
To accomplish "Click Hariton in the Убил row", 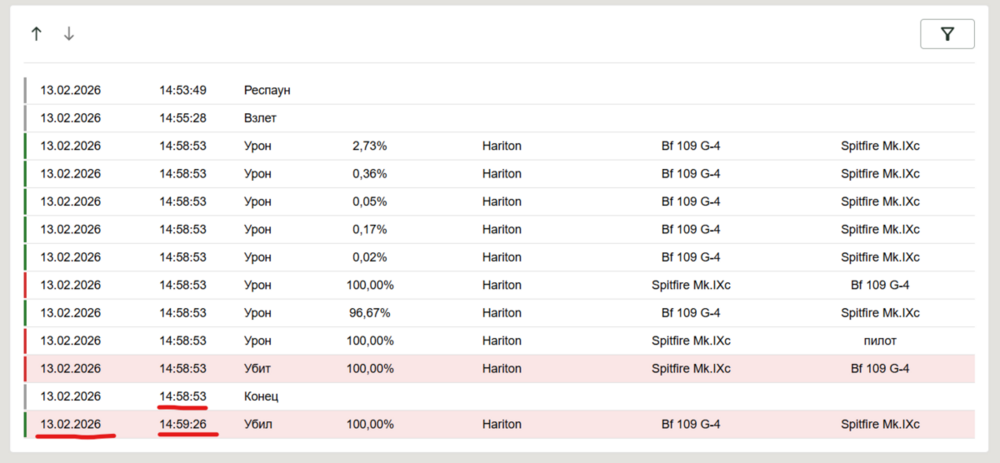I will point(501,424).
